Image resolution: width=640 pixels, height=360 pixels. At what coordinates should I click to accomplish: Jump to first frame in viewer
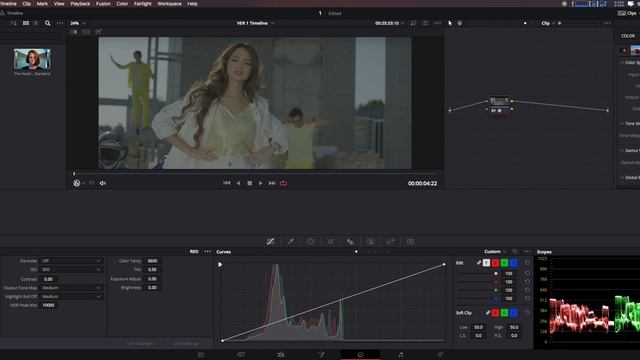(227, 183)
